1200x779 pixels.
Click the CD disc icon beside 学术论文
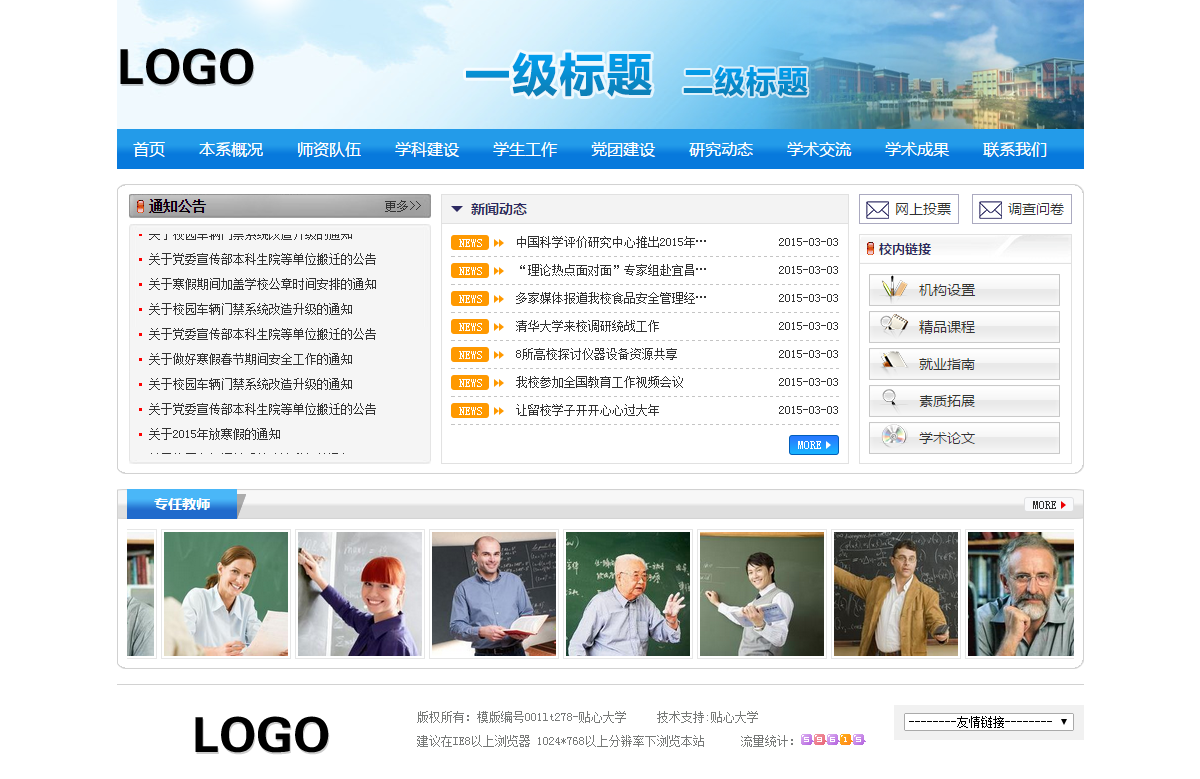tap(893, 437)
